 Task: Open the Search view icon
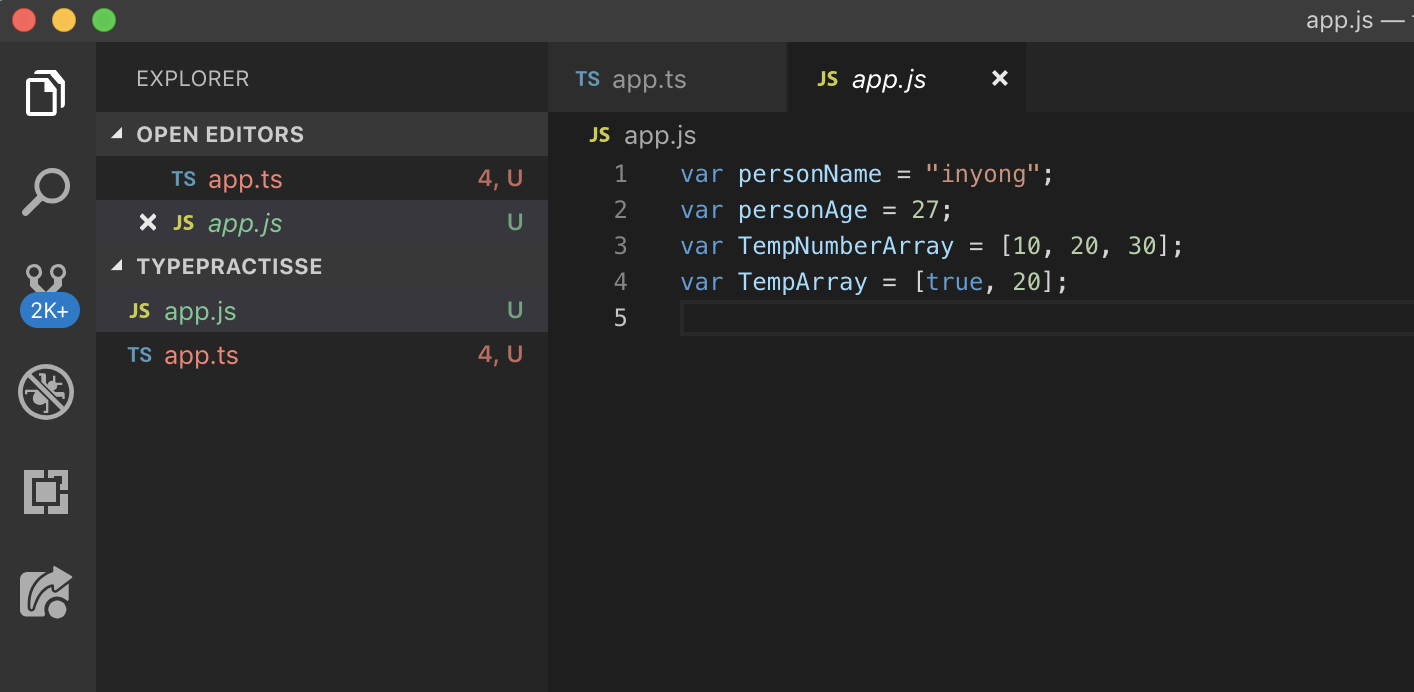point(46,192)
